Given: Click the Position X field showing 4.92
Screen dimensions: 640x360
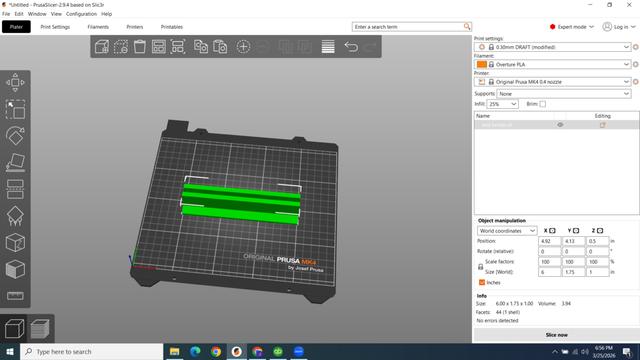Looking at the screenshot, I should pos(549,241).
